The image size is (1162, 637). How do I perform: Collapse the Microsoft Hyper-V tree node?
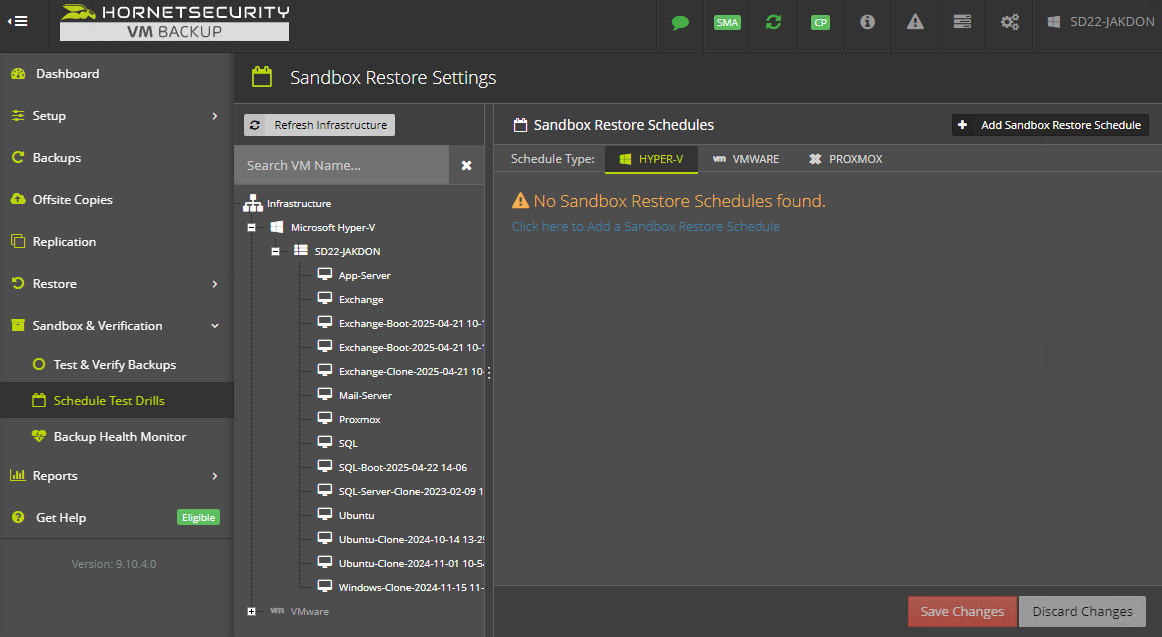tap(252, 228)
